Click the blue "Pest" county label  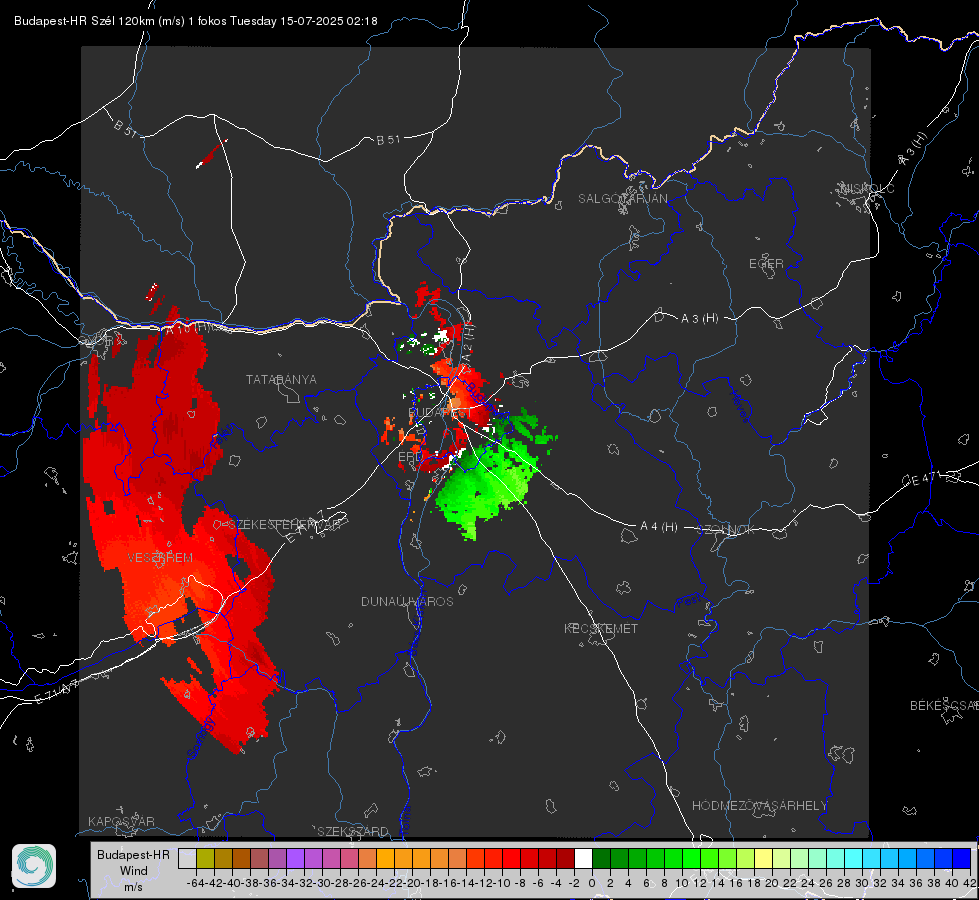click(689, 602)
